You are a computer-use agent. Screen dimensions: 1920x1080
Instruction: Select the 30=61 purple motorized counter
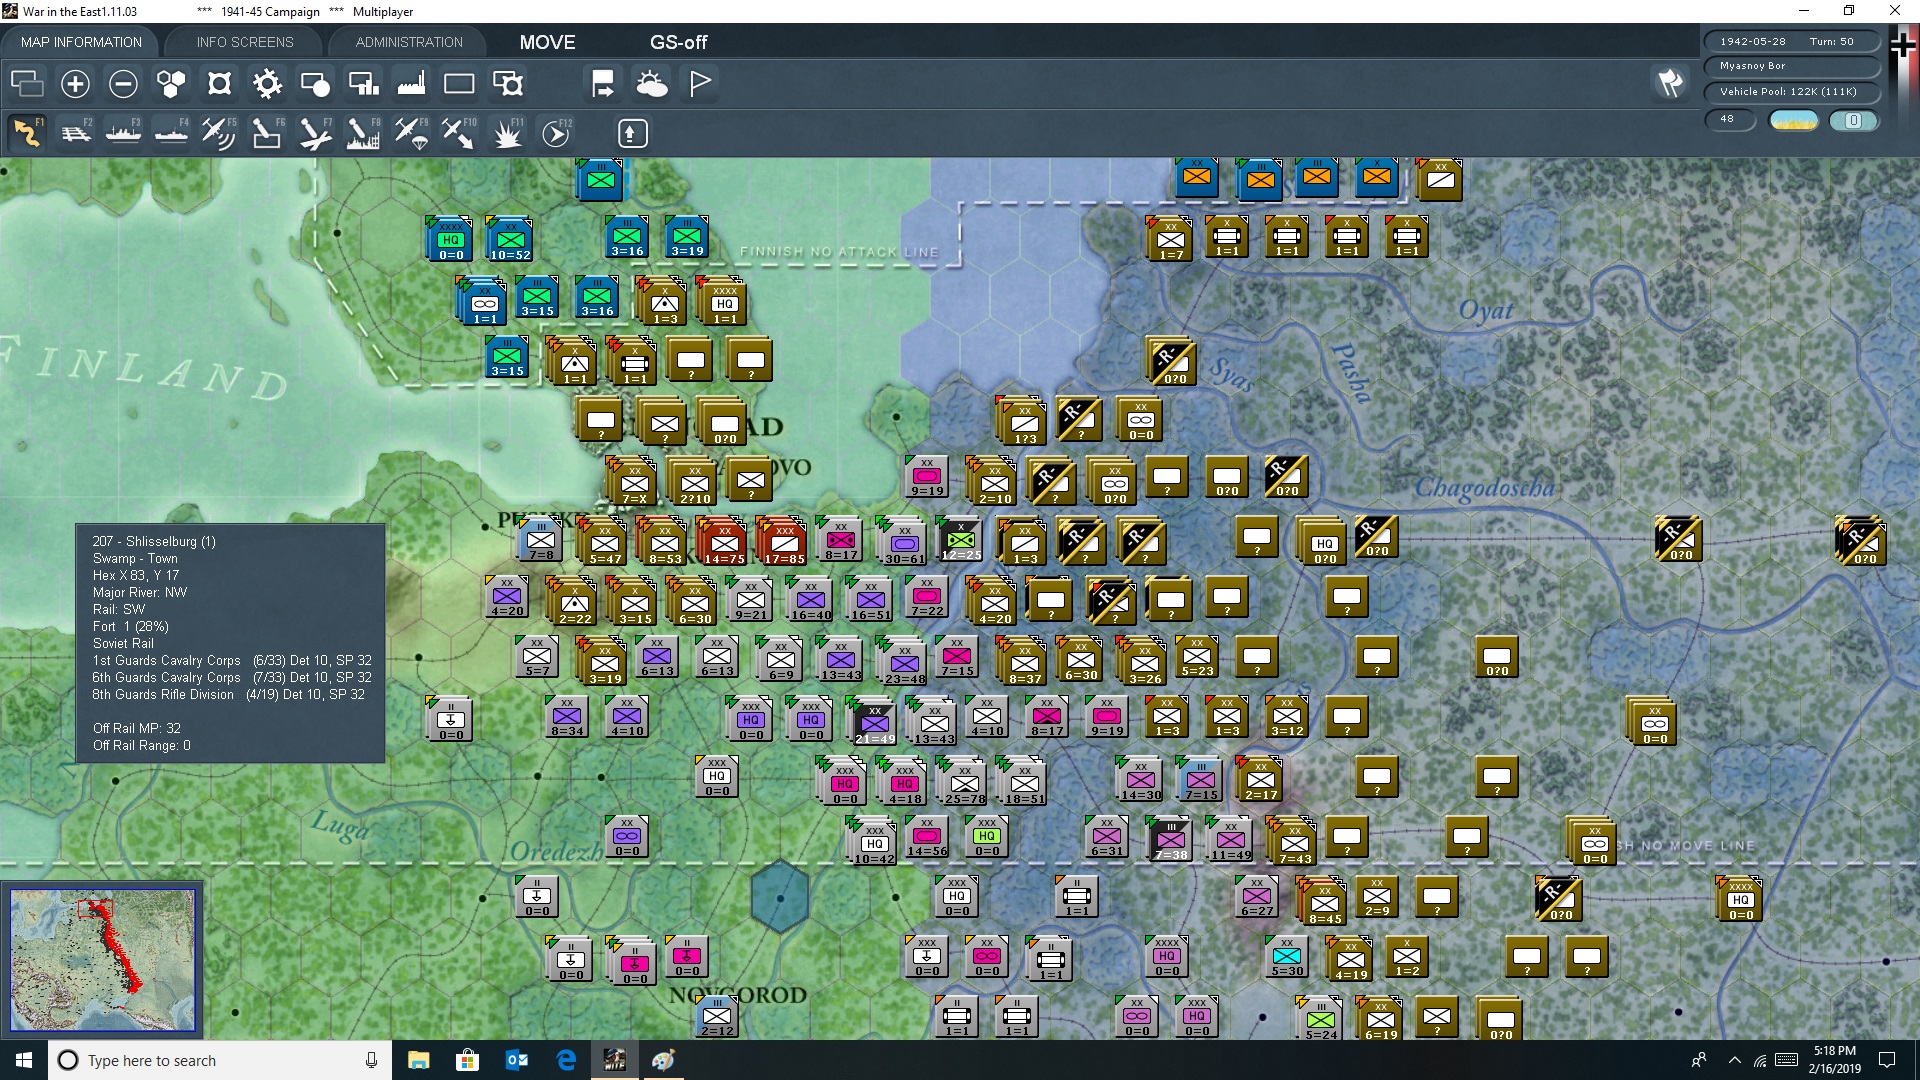[x=904, y=541]
